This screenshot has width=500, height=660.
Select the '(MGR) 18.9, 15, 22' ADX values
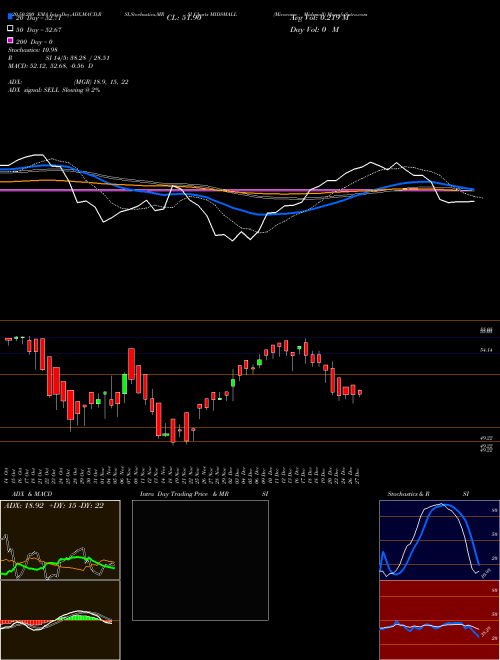pyautogui.click(x=101, y=82)
